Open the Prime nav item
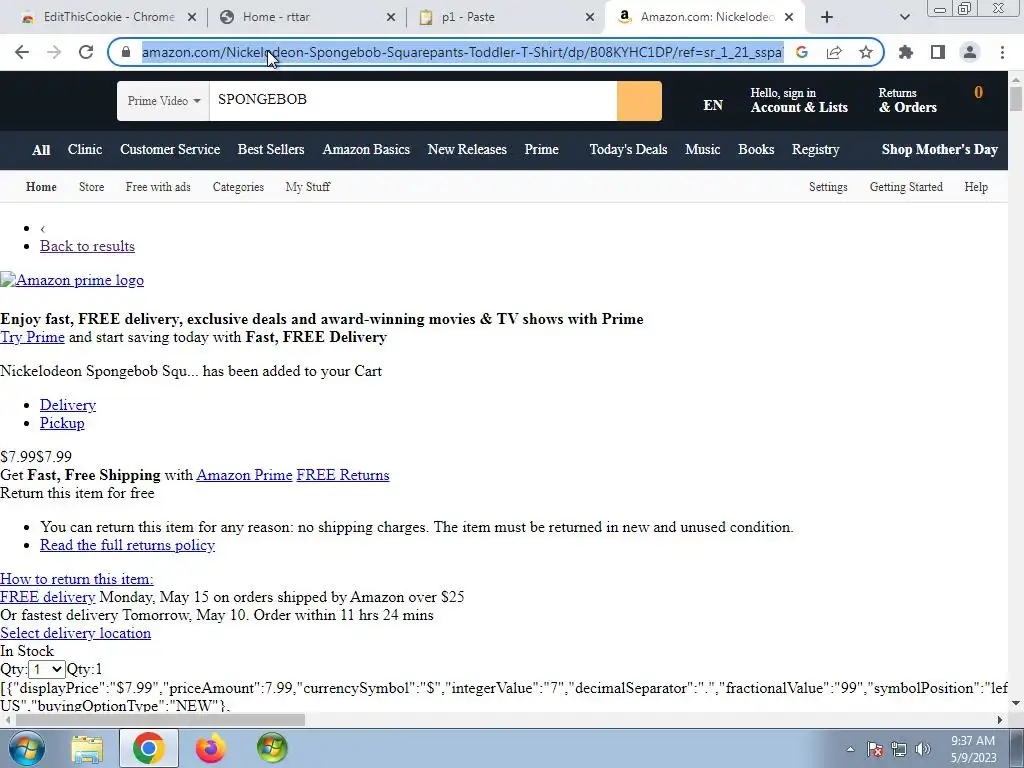The image size is (1024, 768). pyautogui.click(x=541, y=150)
